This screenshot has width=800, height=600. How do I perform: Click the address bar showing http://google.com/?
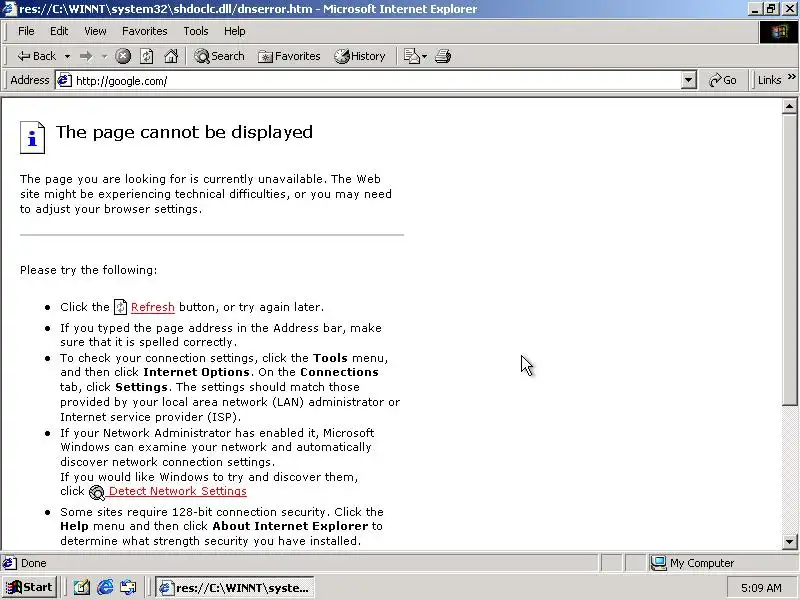[377, 81]
